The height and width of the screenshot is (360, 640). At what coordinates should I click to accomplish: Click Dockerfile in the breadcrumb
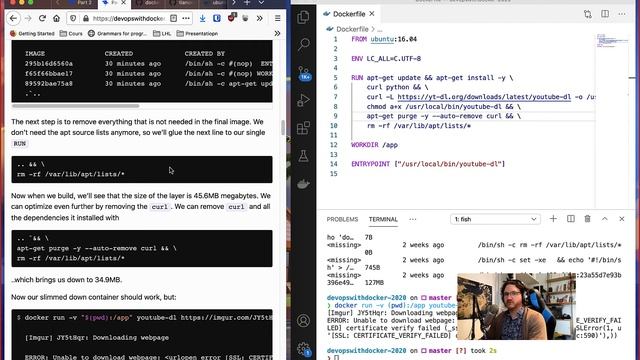point(352,29)
